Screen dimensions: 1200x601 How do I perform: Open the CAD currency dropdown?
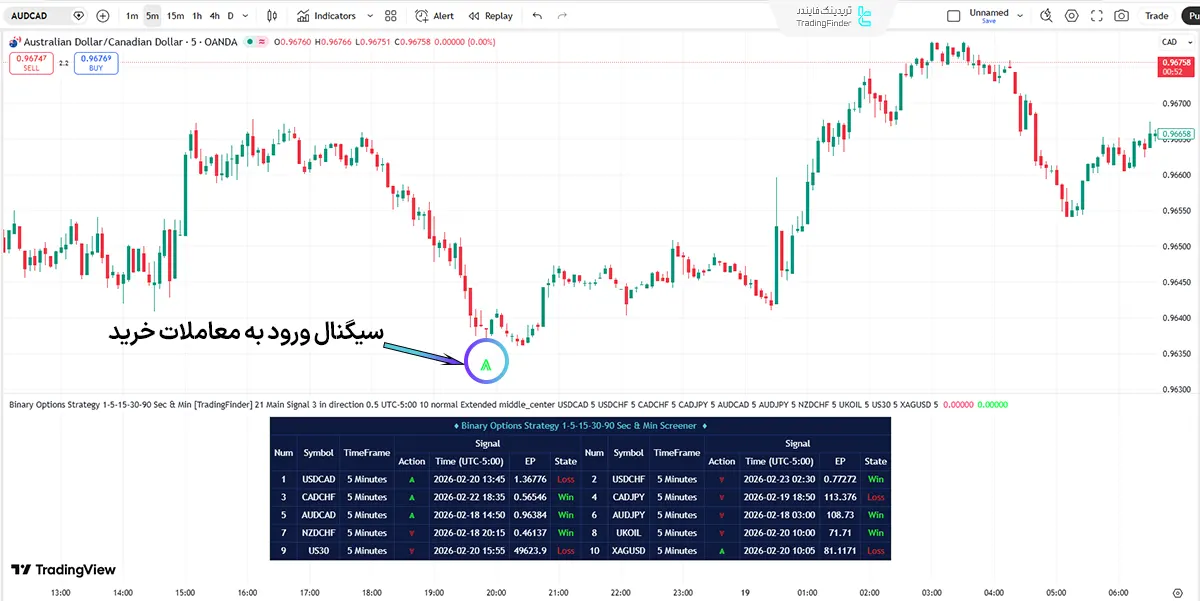[1172, 42]
